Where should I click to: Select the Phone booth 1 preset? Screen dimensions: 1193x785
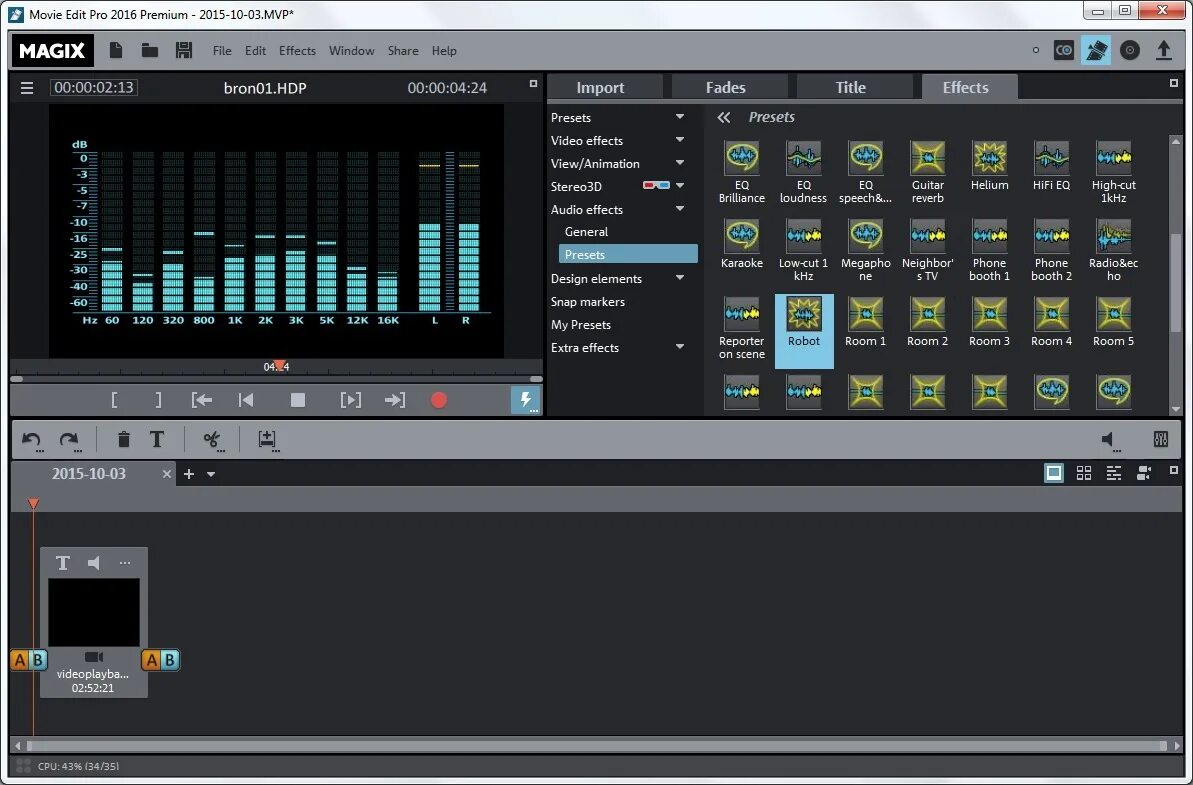point(989,251)
